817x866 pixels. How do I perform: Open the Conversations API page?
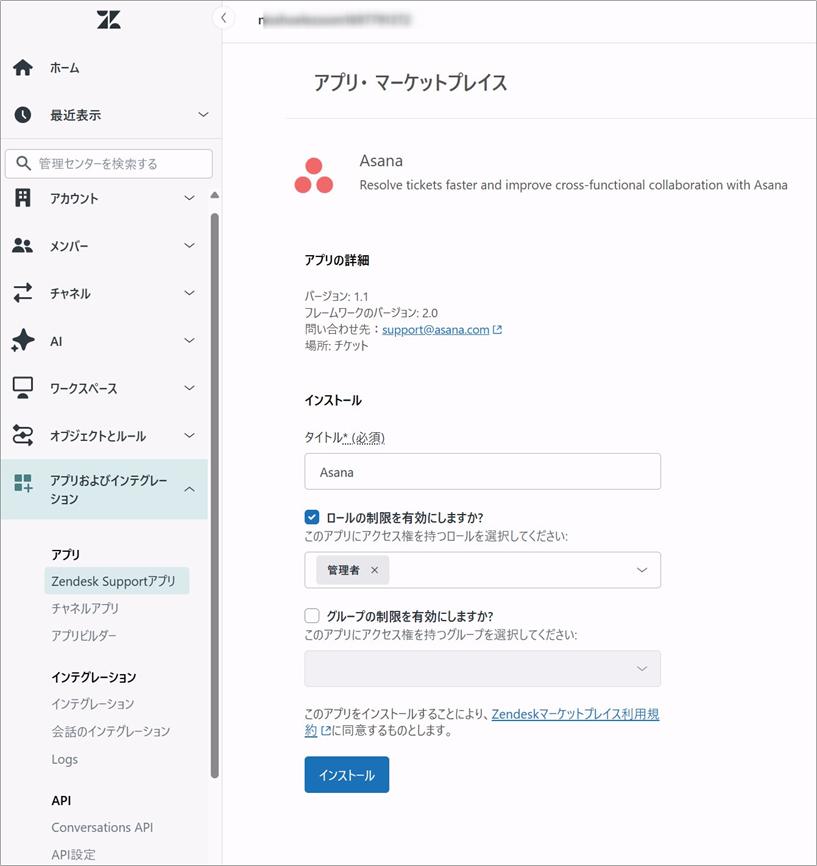coord(102,827)
